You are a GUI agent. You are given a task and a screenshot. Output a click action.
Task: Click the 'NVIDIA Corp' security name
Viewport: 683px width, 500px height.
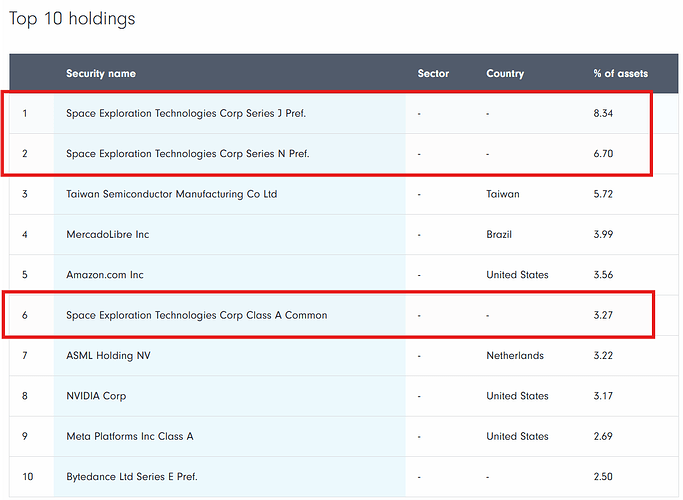pos(96,396)
